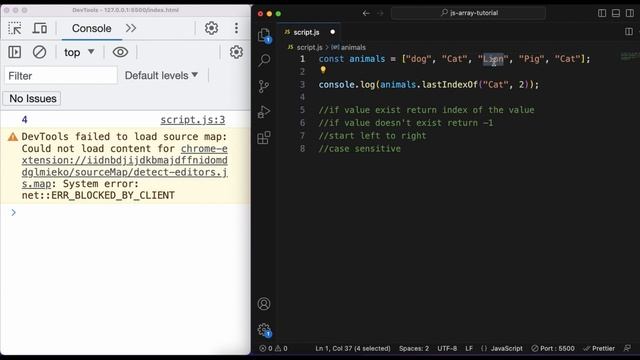Go back with the VS Code arrow

[366, 13]
